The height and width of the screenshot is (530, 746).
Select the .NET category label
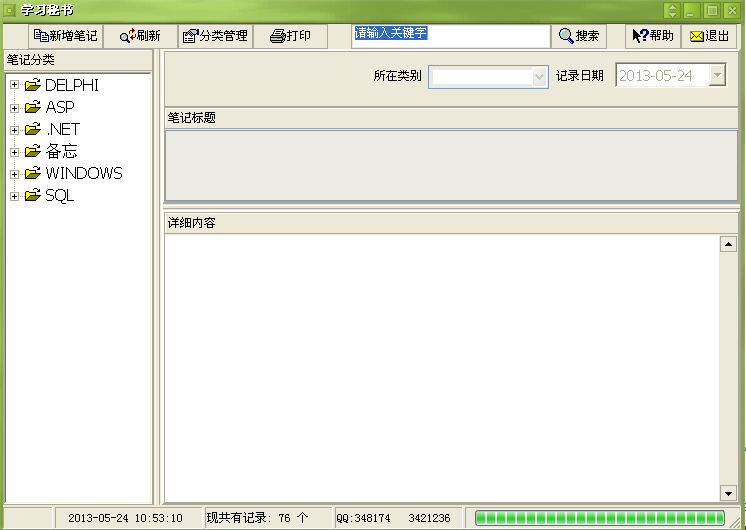63,129
